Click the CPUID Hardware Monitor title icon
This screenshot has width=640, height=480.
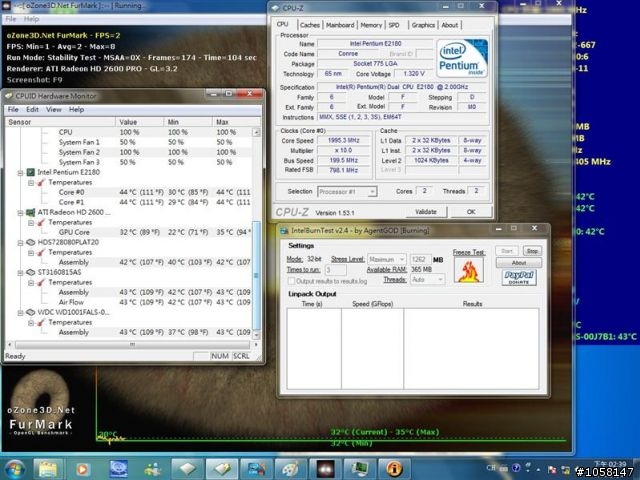coord(9,96)
